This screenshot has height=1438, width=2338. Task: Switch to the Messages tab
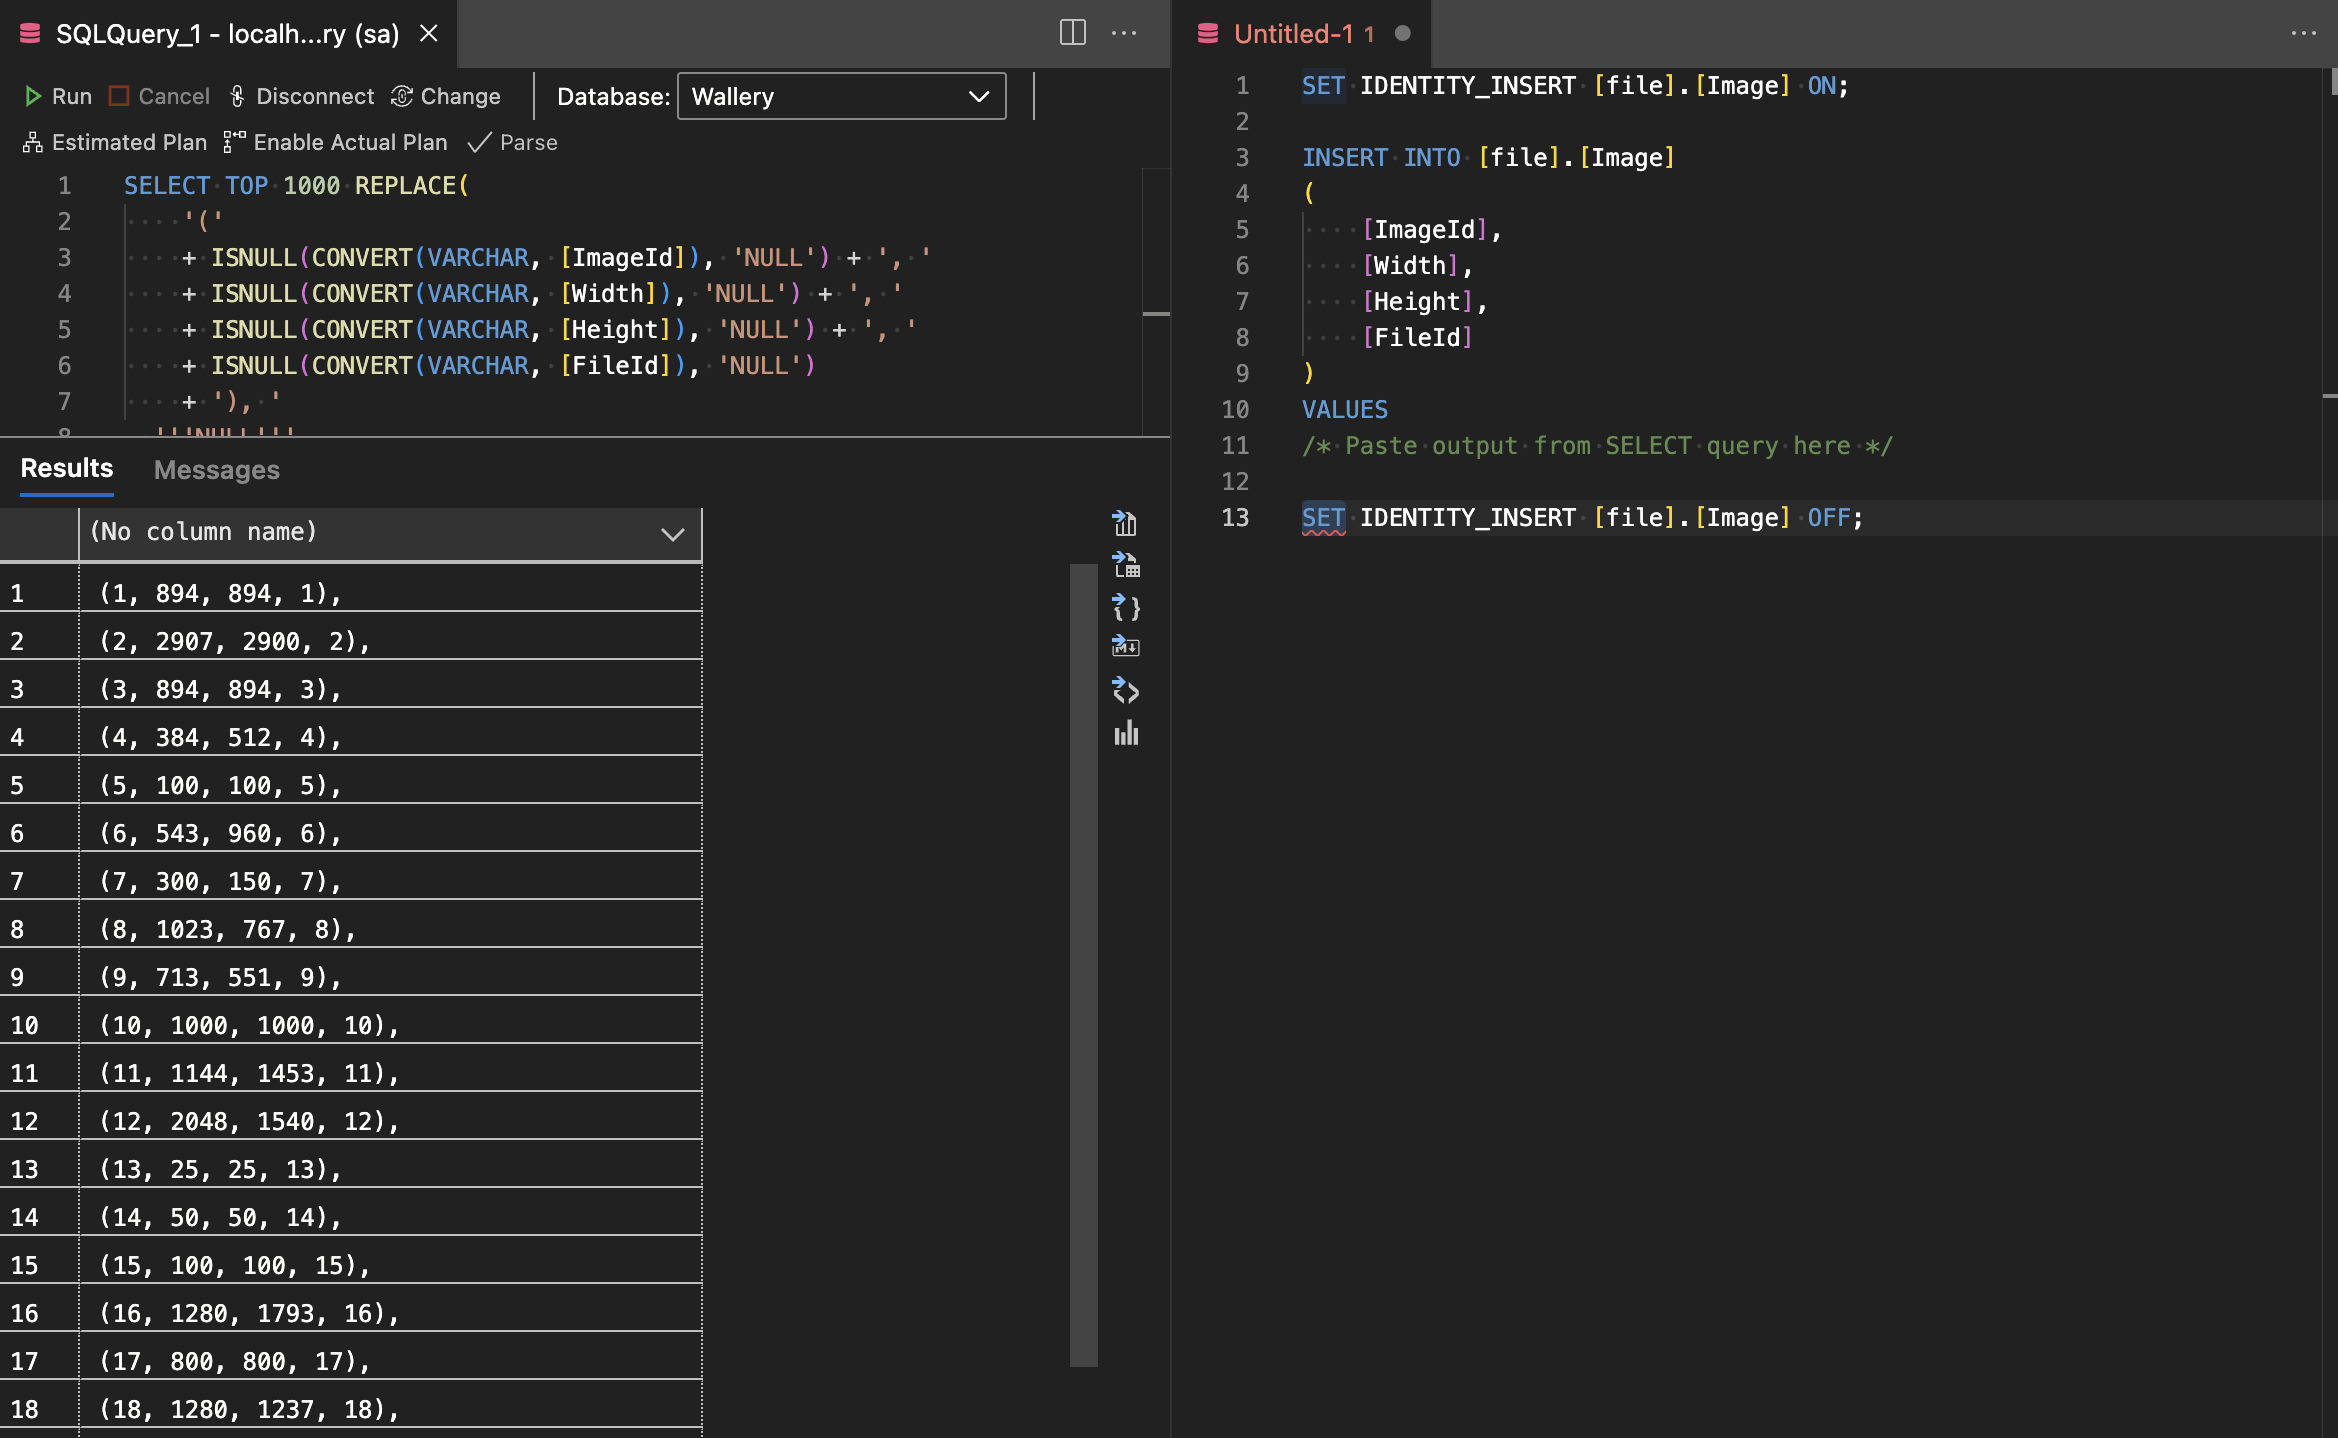point(216,470)
